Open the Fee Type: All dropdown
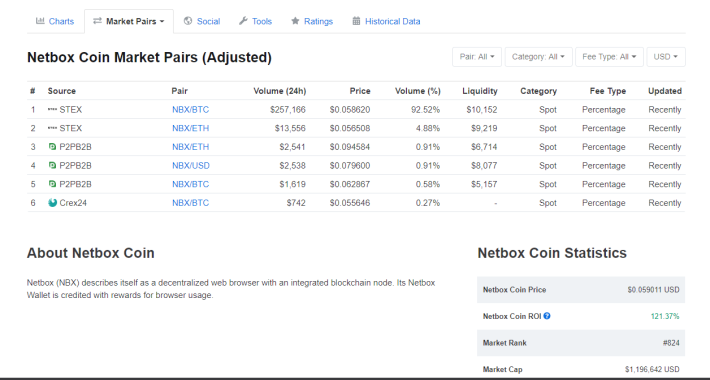The image size is (710, 380). click(x=609, y=57)
